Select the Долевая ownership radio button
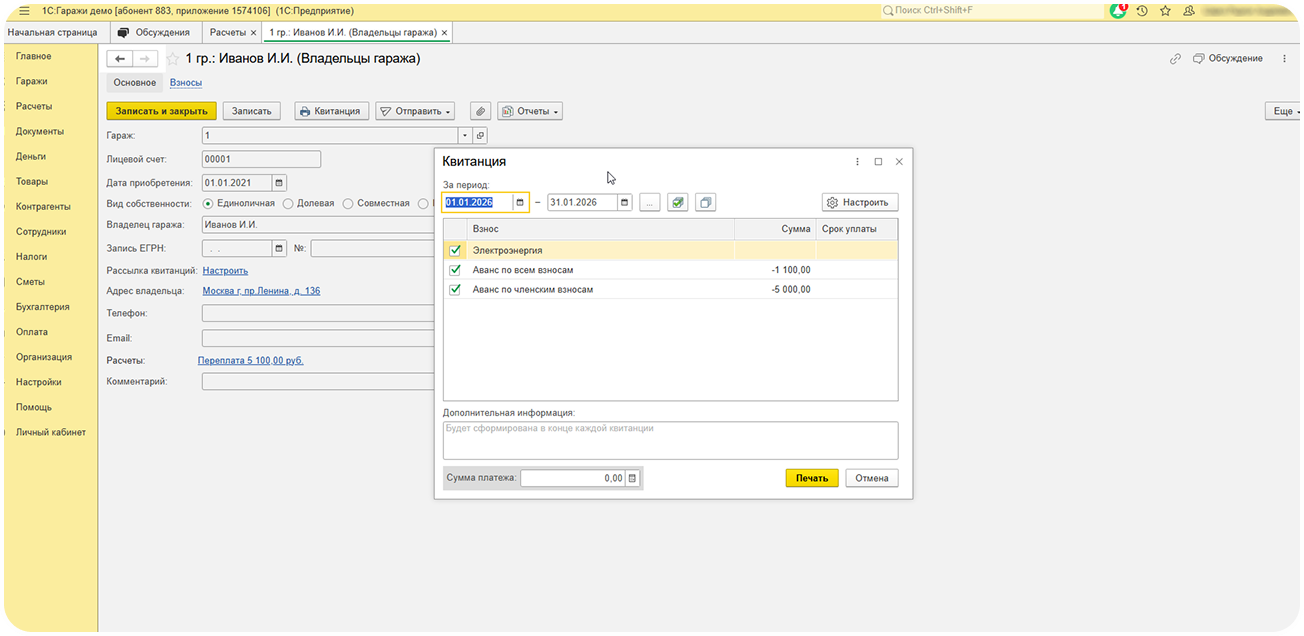Image resolution: width=1304 pixels, height=636 pixels. click(288, 203)
